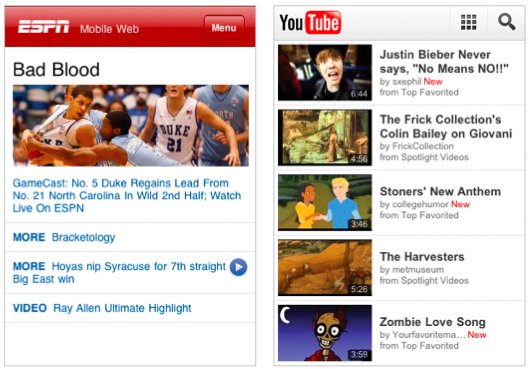The width and height of the screenshot is (530, 369).
Task: Open Hoyas nip Syracuse headline link
Action: coord(119,272)
